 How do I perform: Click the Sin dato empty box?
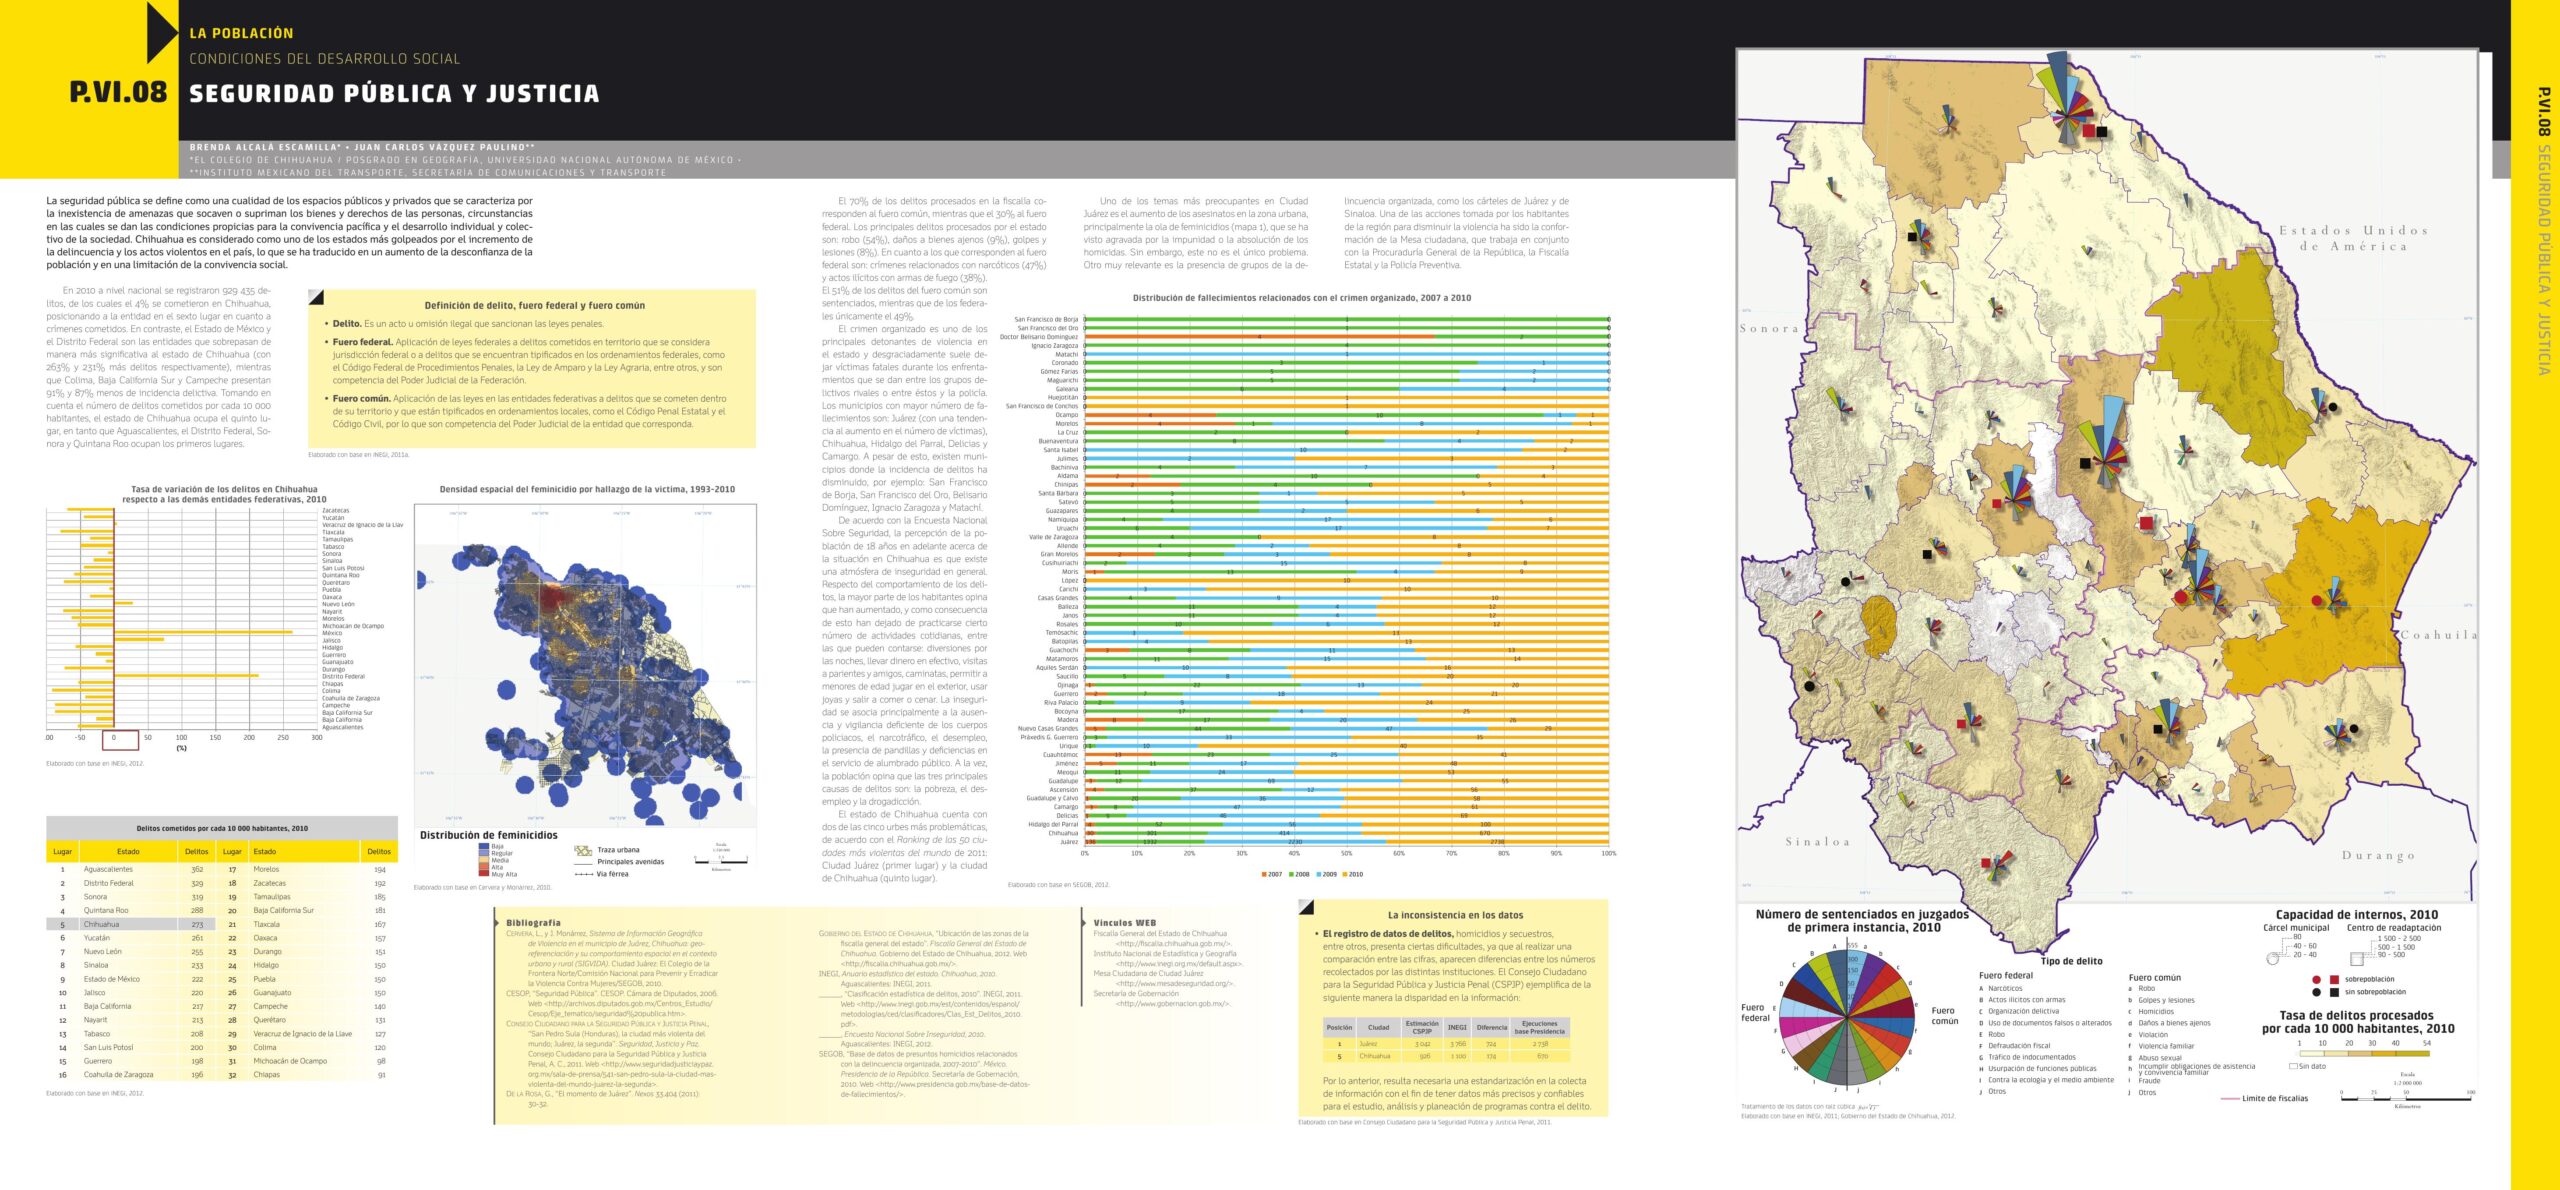2293,1066
